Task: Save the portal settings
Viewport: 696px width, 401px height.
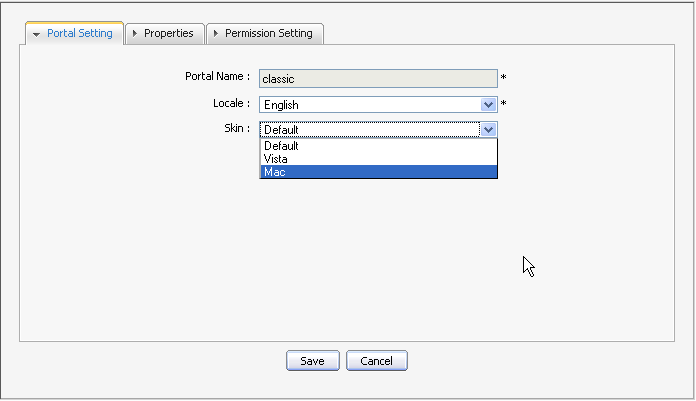Action: click(x=313, y=361)
